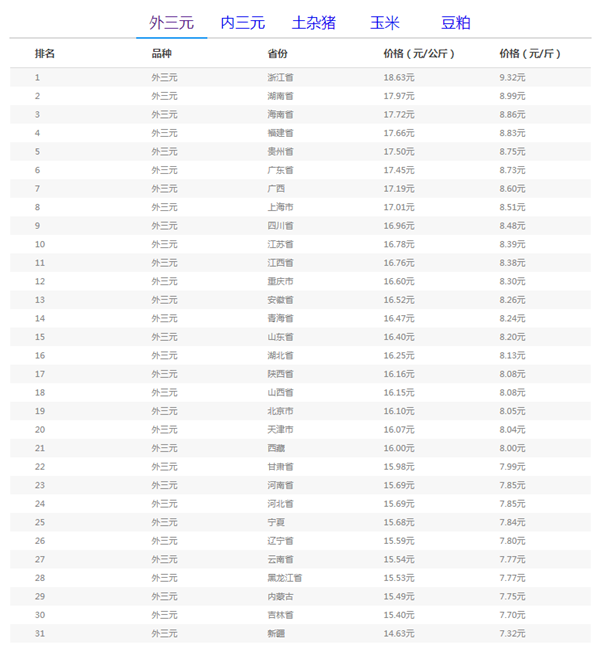Click the 内蒙古 province cell
Screen dimensions: 600x658
point(281,597)
